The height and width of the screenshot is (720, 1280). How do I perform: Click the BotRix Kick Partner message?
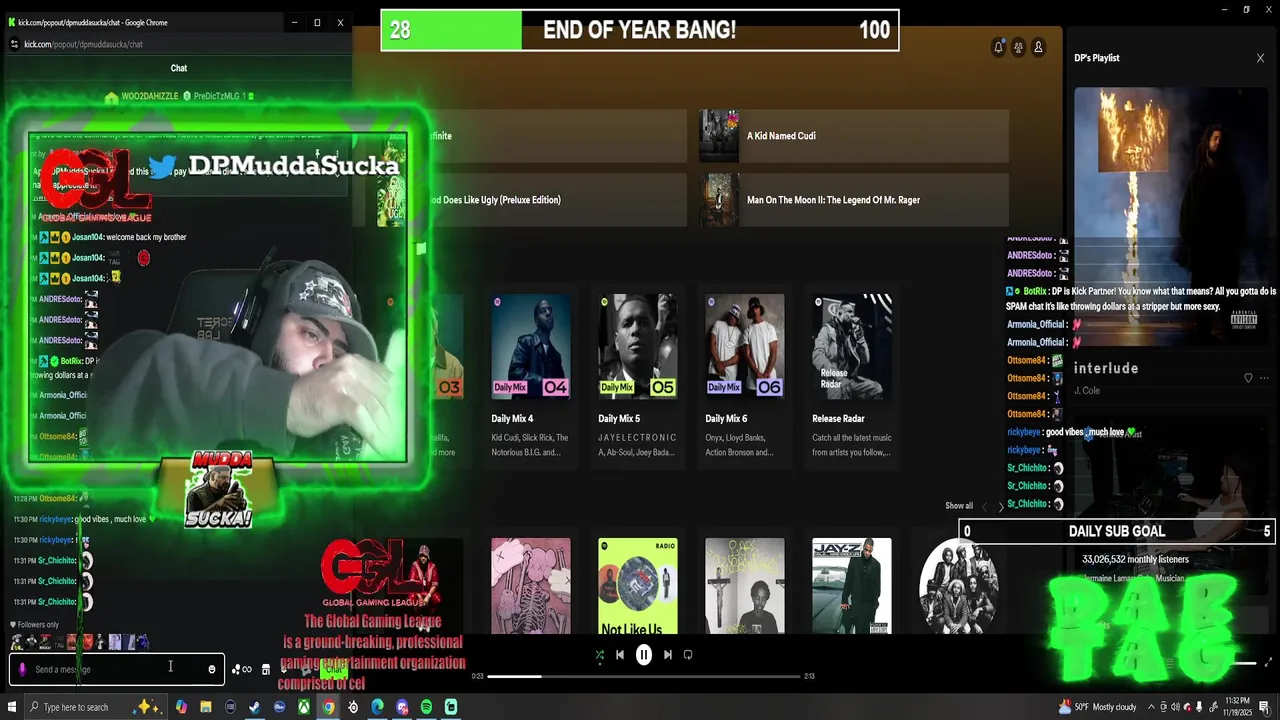pyautogui.click(x=1141, y=298)
